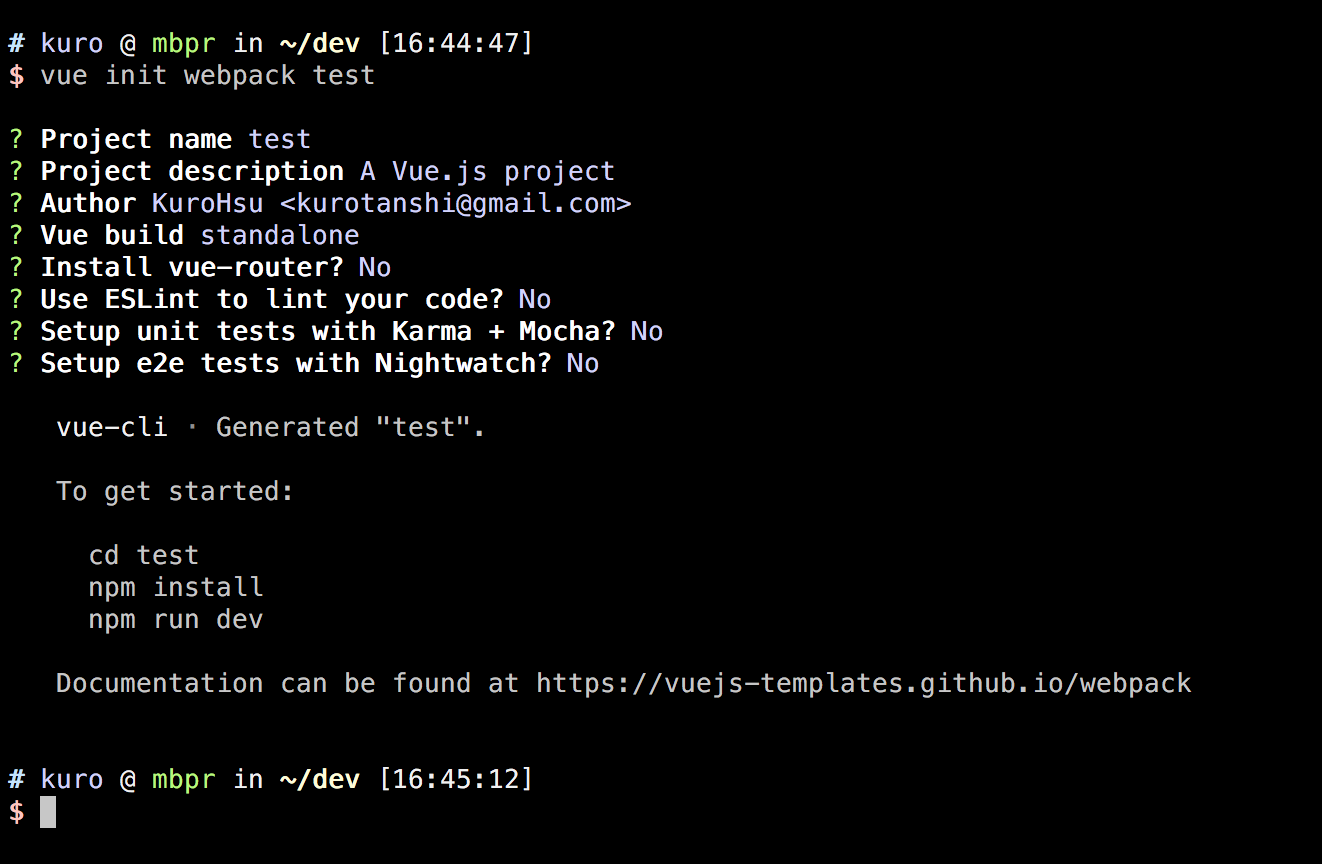Click the red dollar sign on the first command line

tap(16, 76)
